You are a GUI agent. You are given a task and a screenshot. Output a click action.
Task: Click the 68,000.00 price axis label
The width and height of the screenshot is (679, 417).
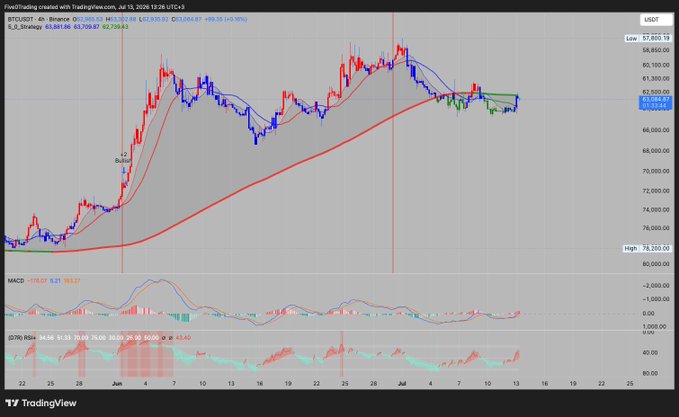656,151
